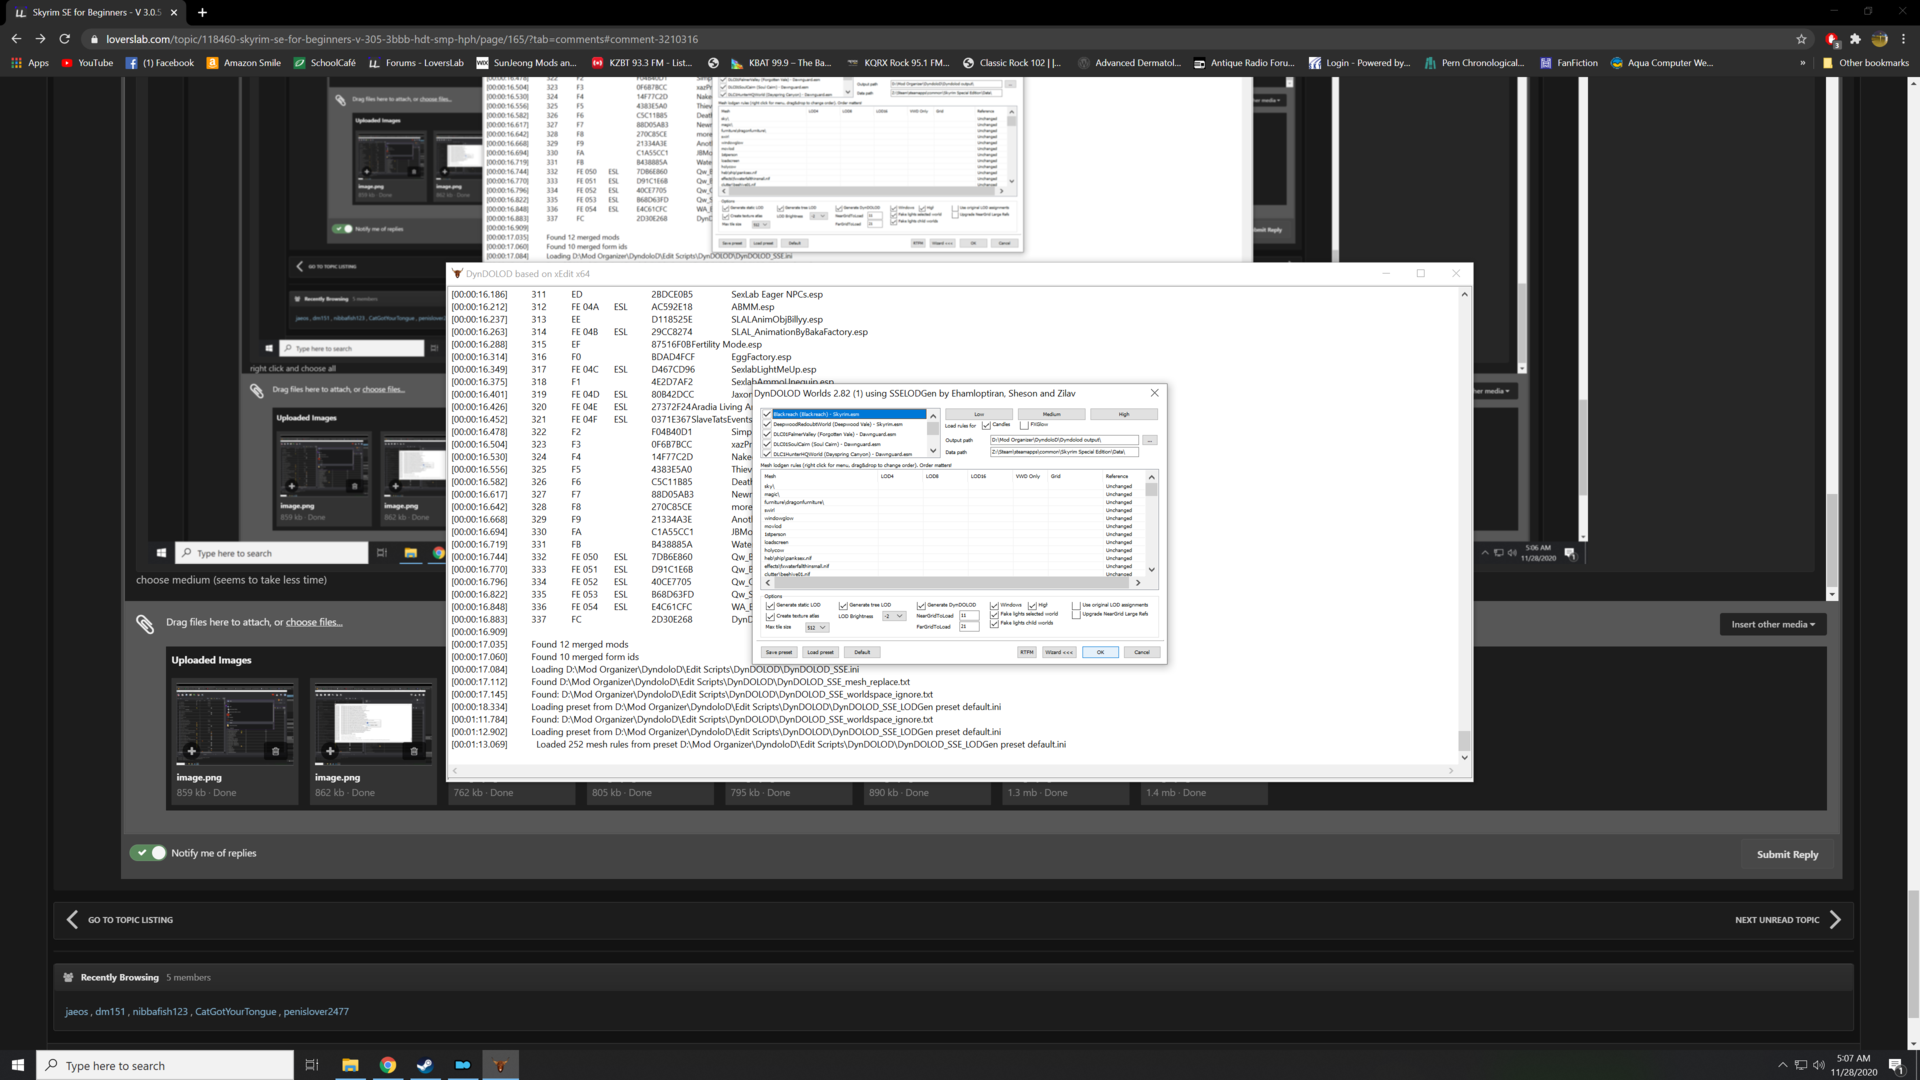
Task: Open the volume control in system tray
Action: [x=1819, y=1065]
